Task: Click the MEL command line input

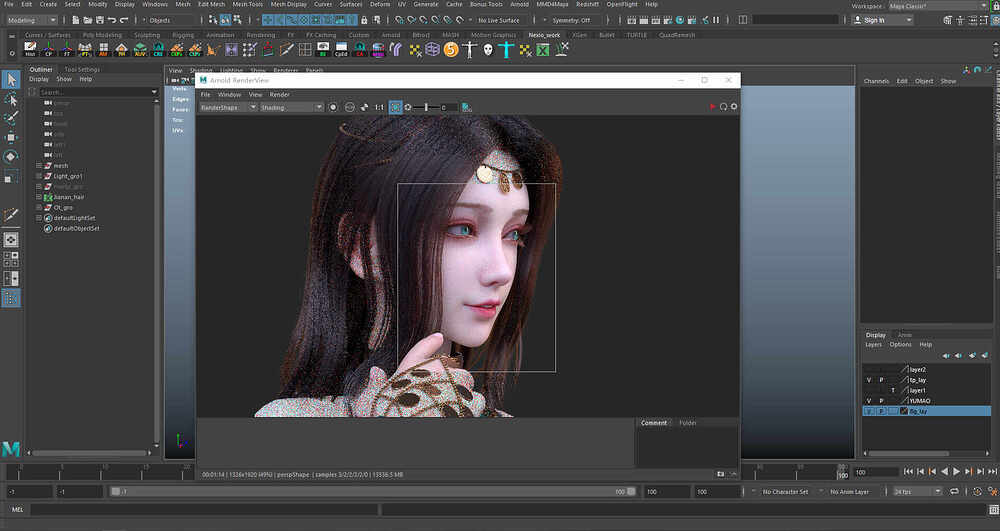Action: point(205,509)
